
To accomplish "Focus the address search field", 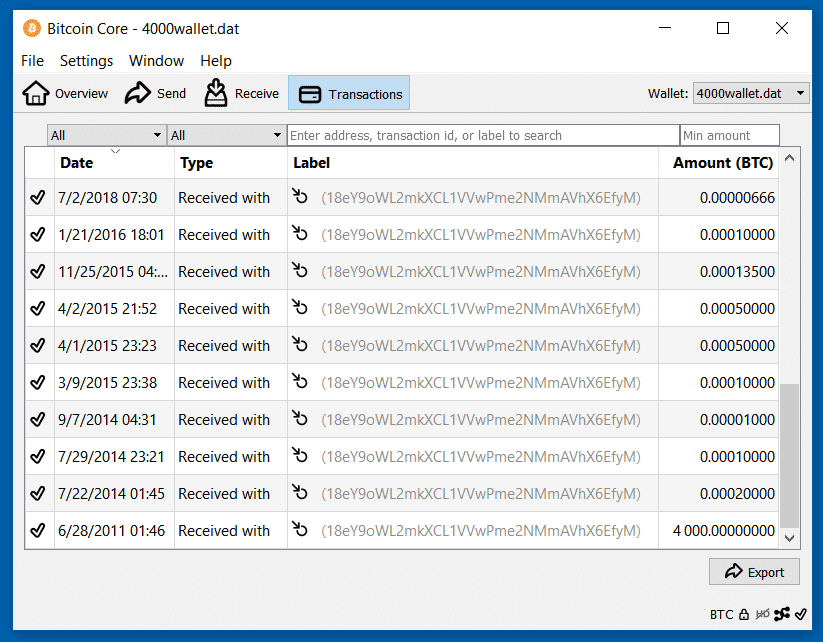I will [483, 135].
